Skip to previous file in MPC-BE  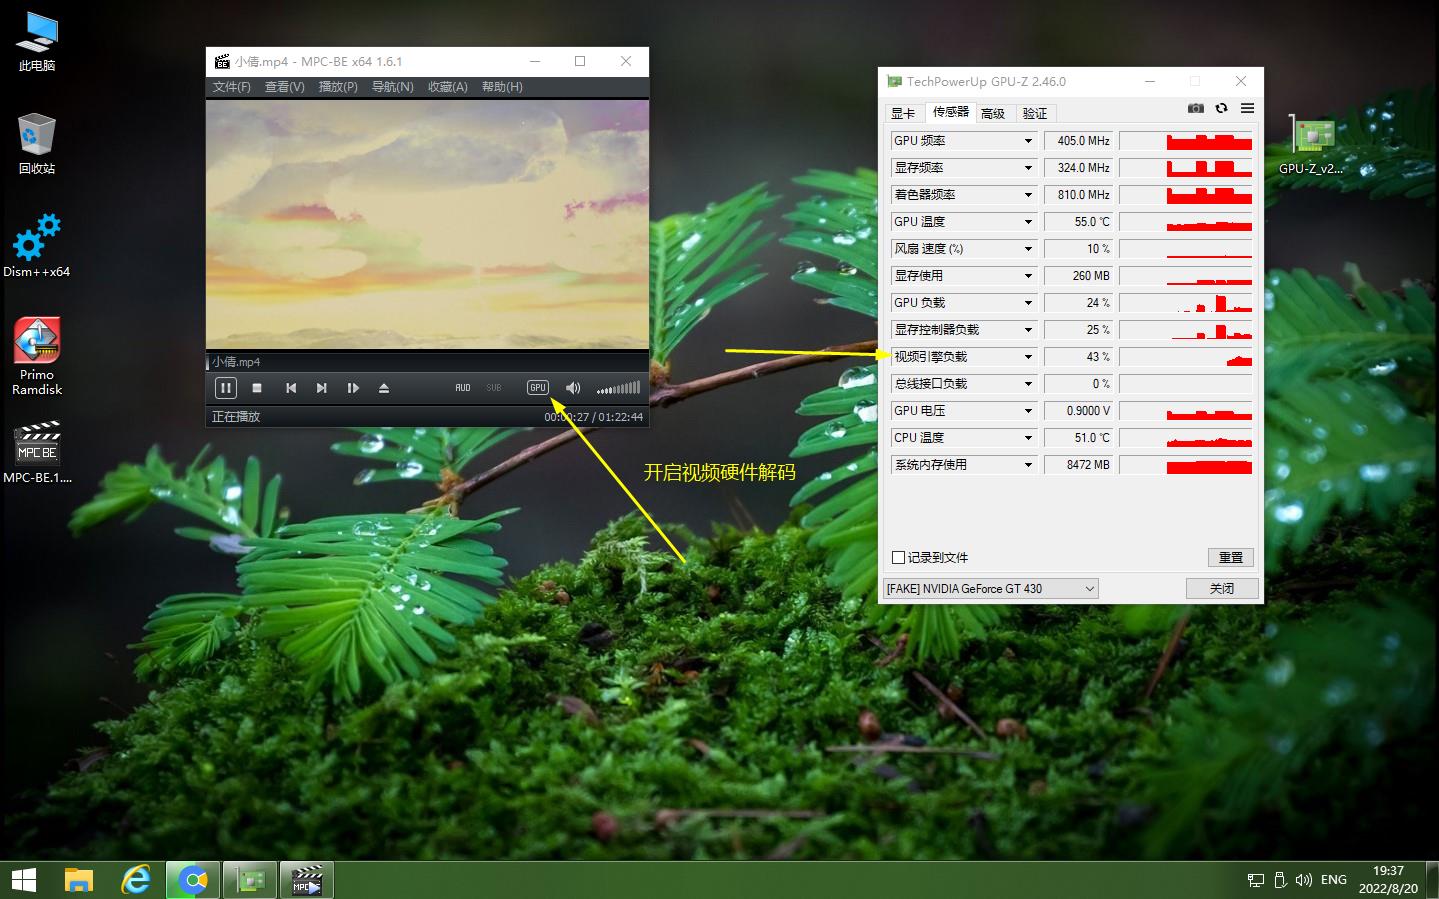coord(291,388)
